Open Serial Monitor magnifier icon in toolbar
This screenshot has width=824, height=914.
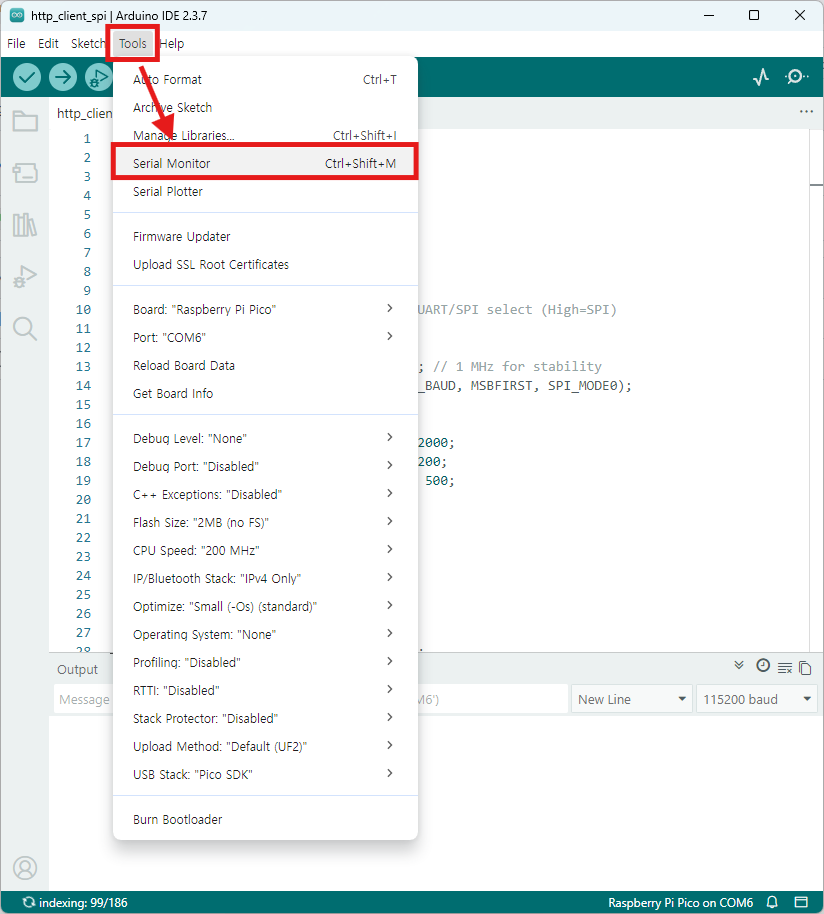pos(797,77)
